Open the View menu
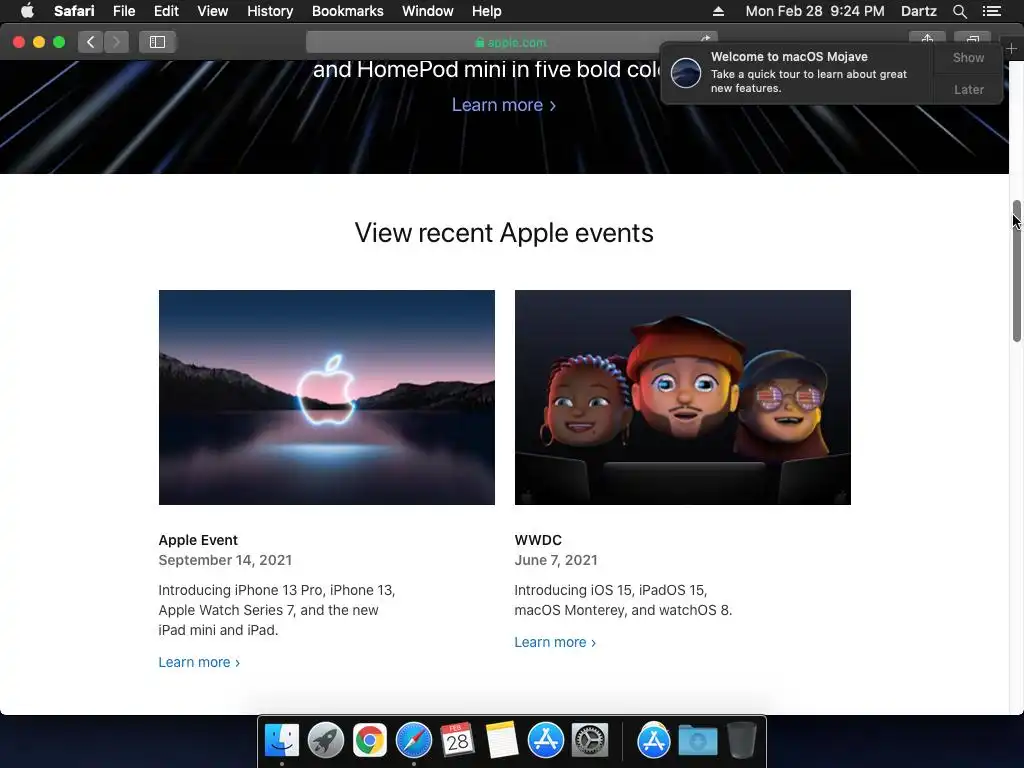1024x768 pixels. click(x=212, y=11)
